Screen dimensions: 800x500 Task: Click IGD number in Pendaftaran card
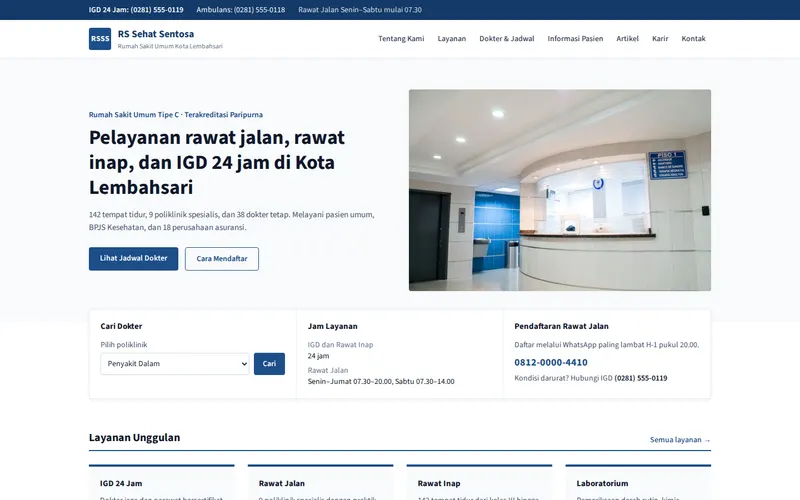pyautogui.click(x=641, y=378)
